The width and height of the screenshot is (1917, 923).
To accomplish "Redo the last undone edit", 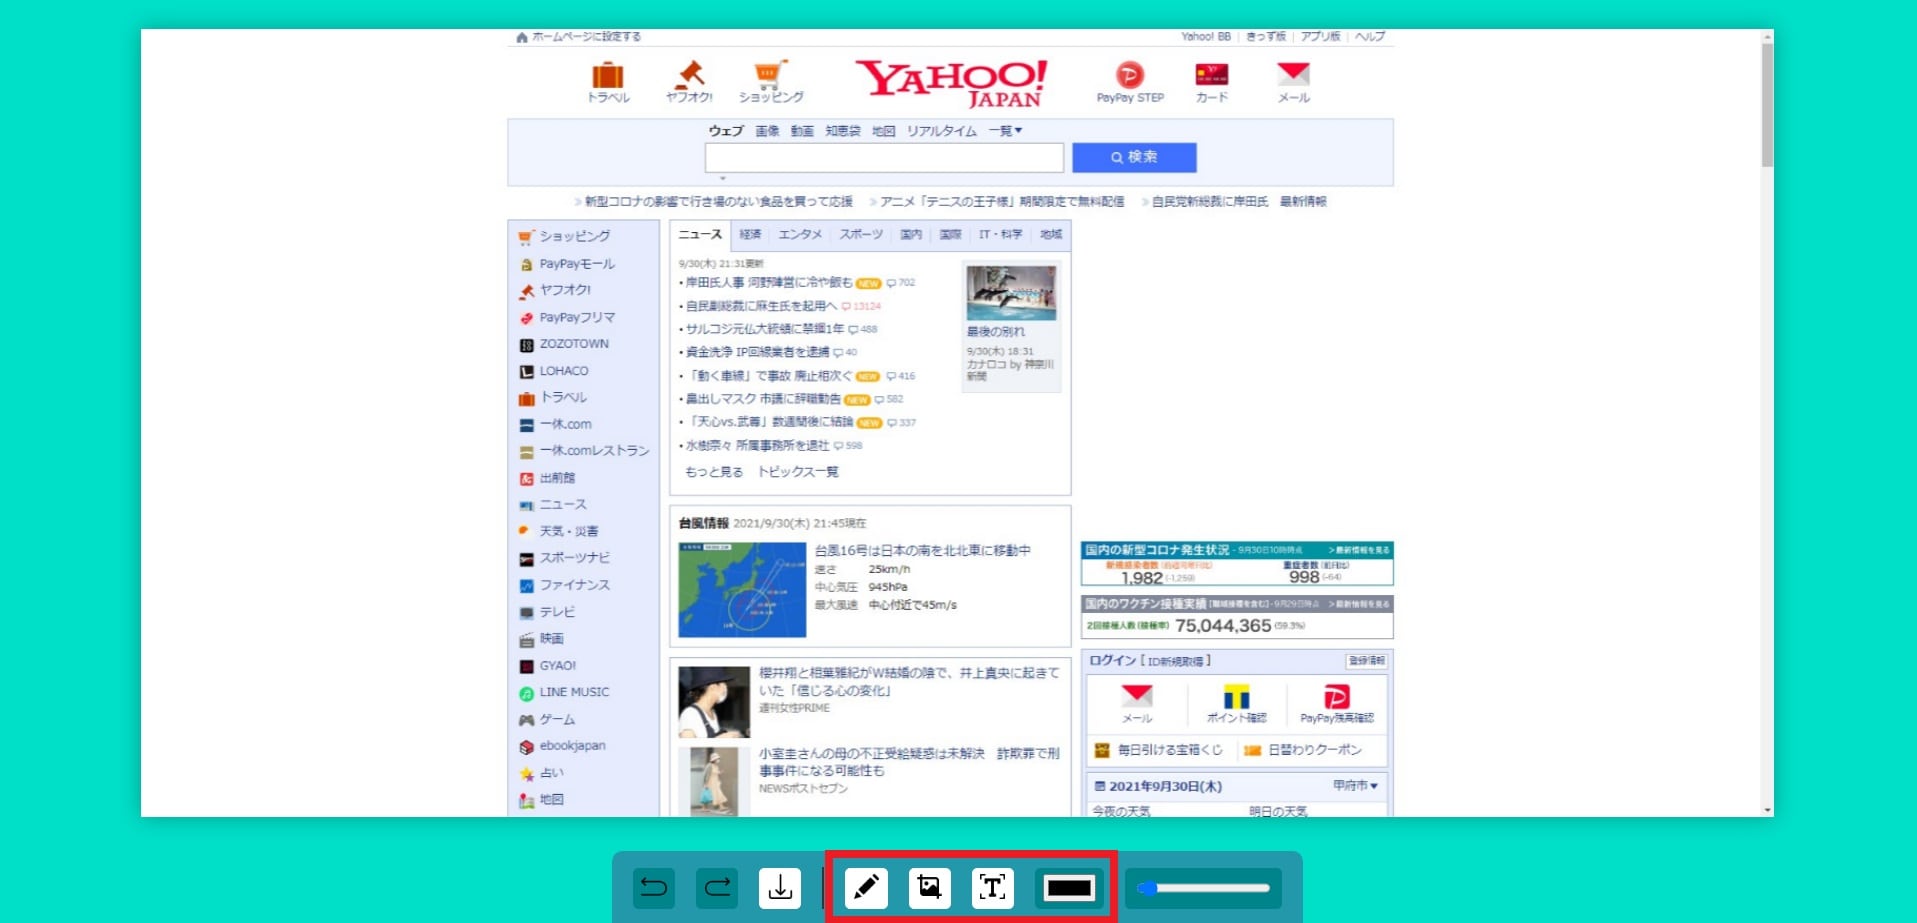I will (717, 887).
